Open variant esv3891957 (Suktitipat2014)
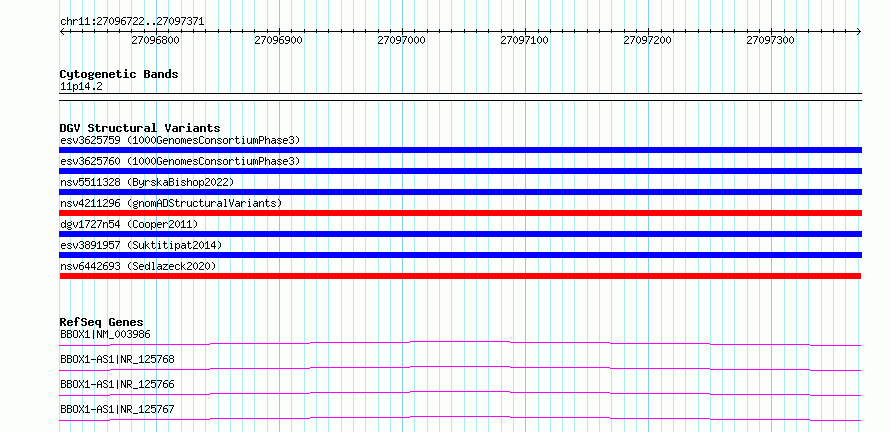This screenshot has height=432, width=890. click(x=141, y=245)
